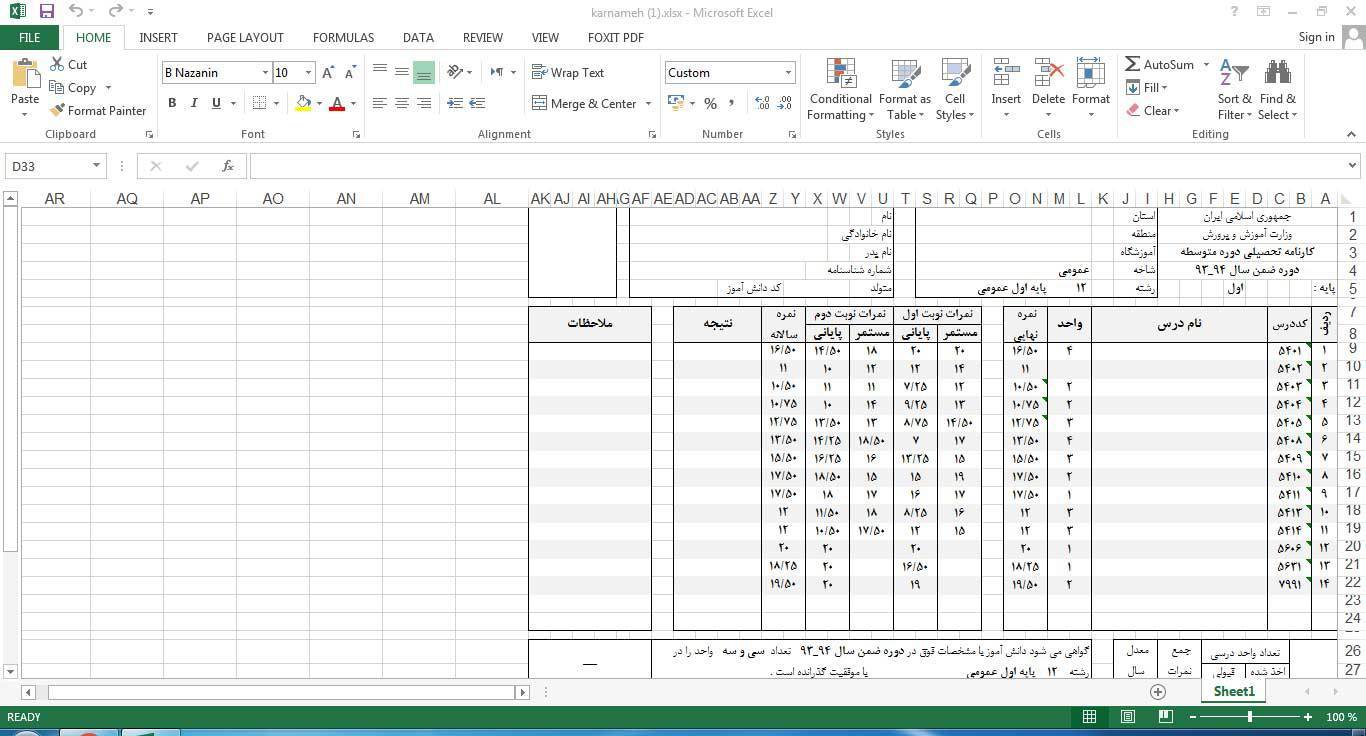Click Cut scissors icon

pyautogui.click(x=57, y=64)
